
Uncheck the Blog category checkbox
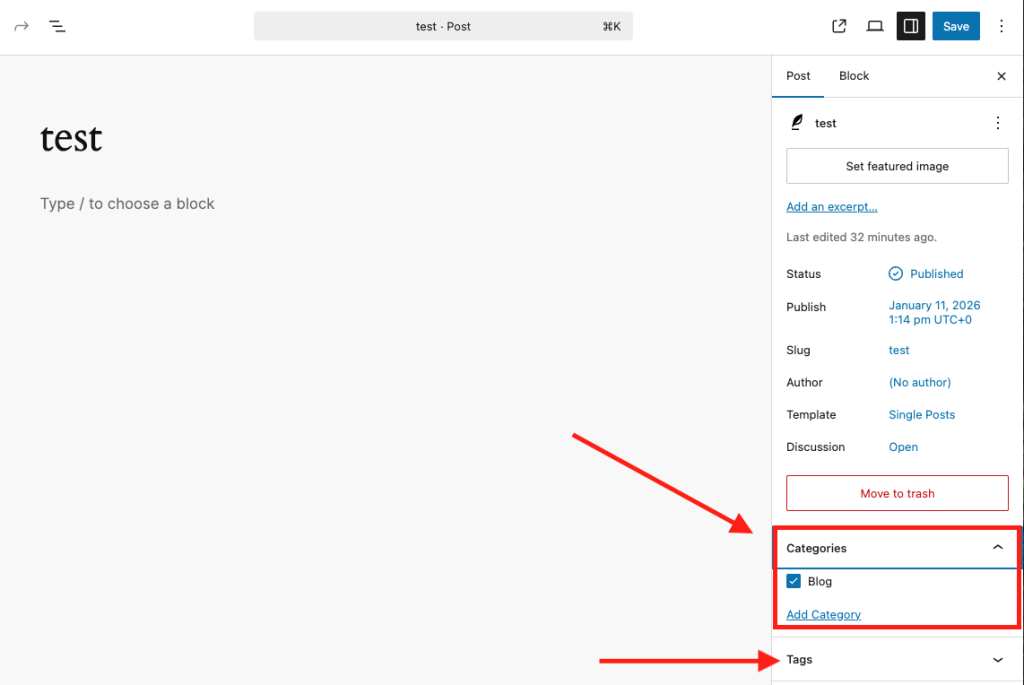click(793, 581)
